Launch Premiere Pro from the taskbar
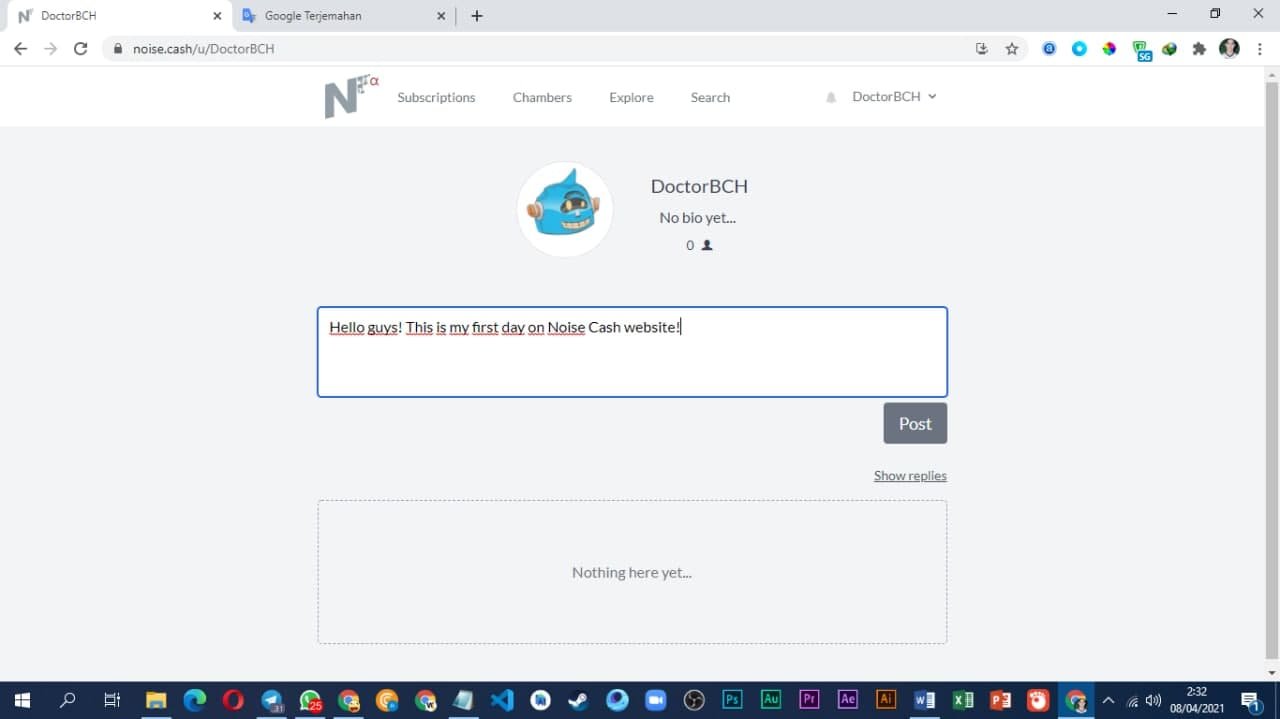The height and width of the screenshot is (719, 1280). pyautogui.click(x=809, y=700)
